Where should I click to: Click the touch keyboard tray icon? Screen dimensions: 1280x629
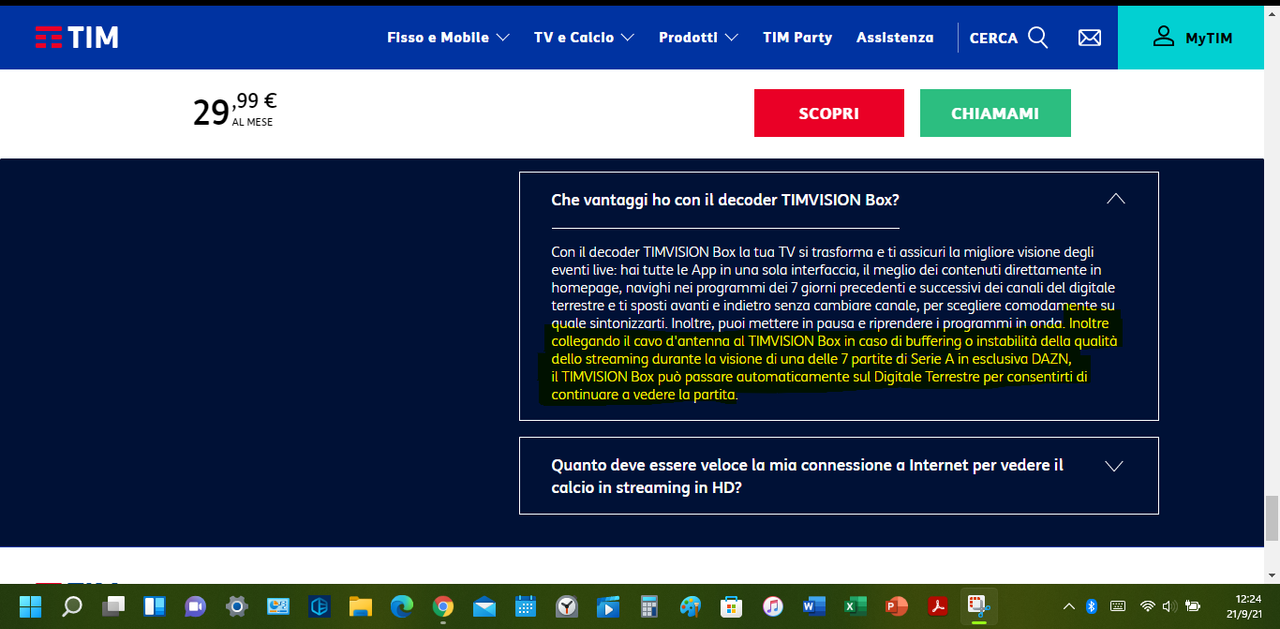point(1117,606)
